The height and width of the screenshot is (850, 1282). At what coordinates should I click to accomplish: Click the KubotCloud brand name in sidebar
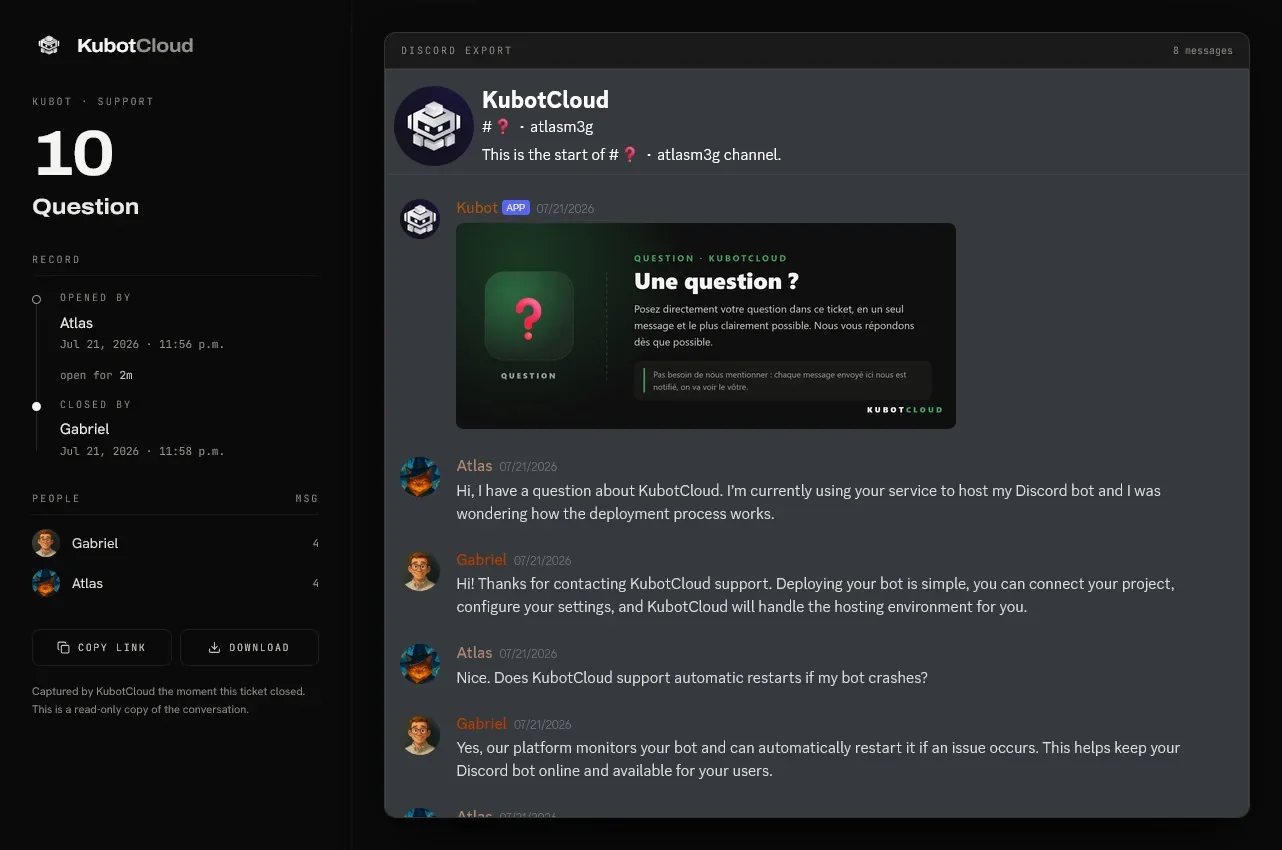click(x=135, y=45)
